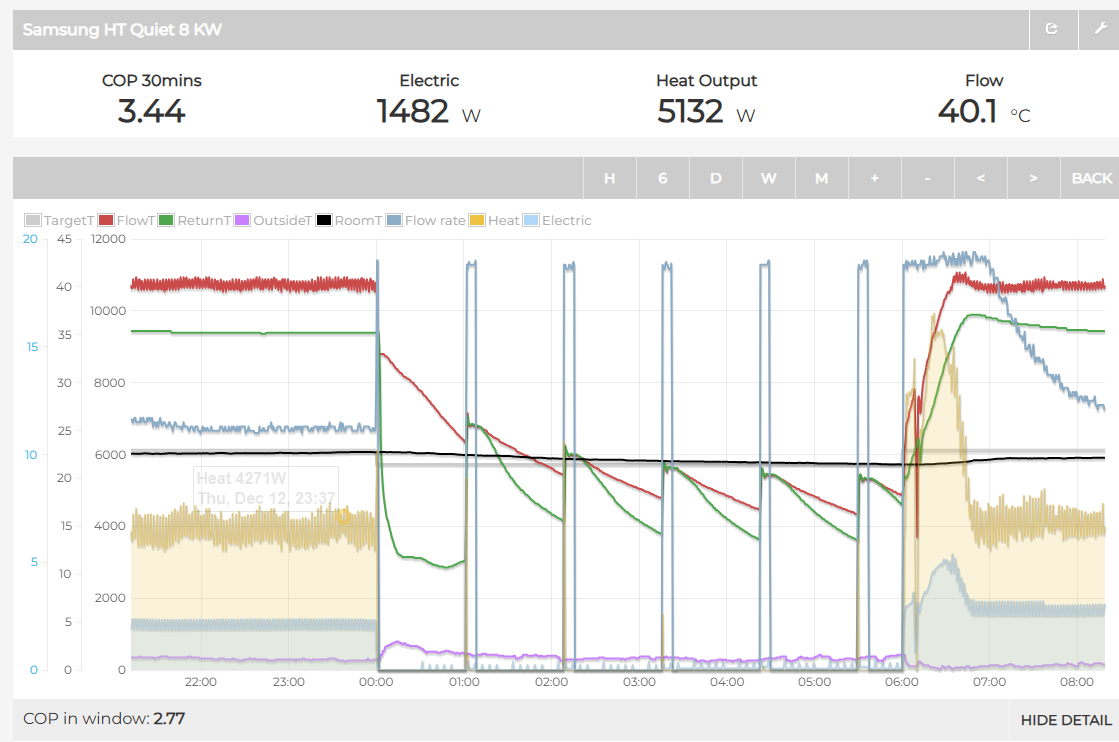Zoom in with the plus button

(875, 178)
